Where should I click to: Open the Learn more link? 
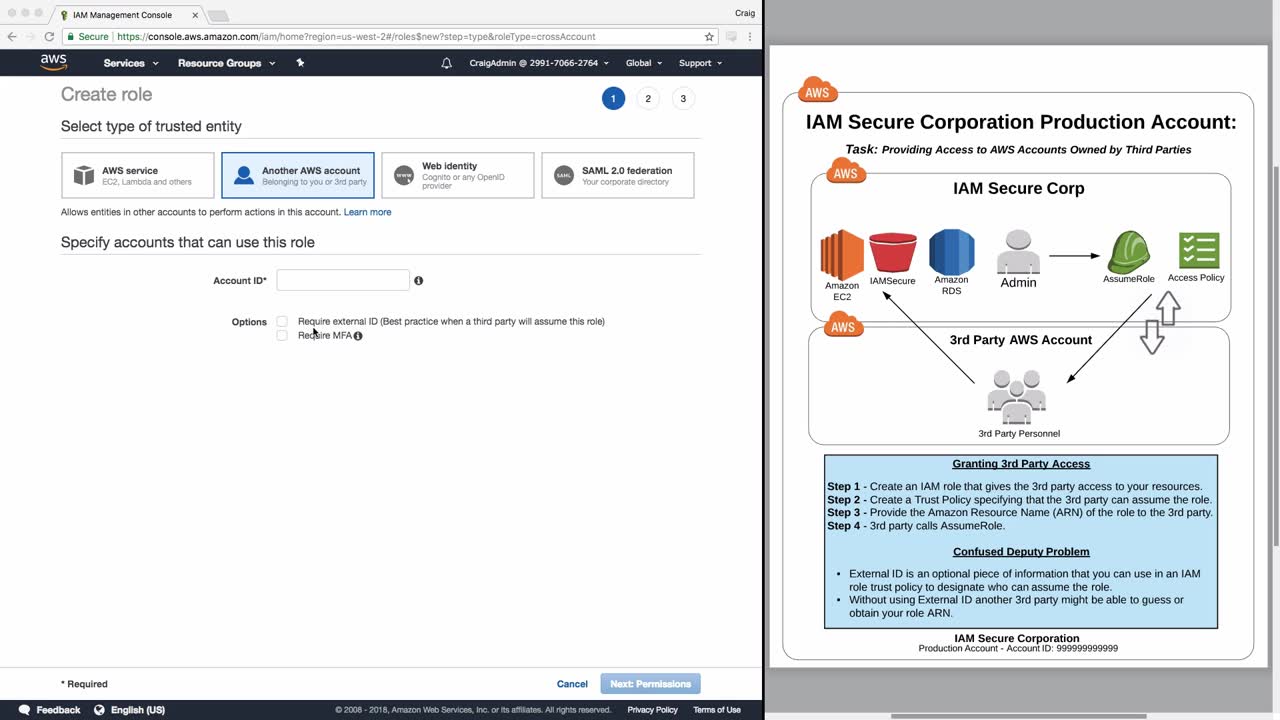[x=367, y=212]
